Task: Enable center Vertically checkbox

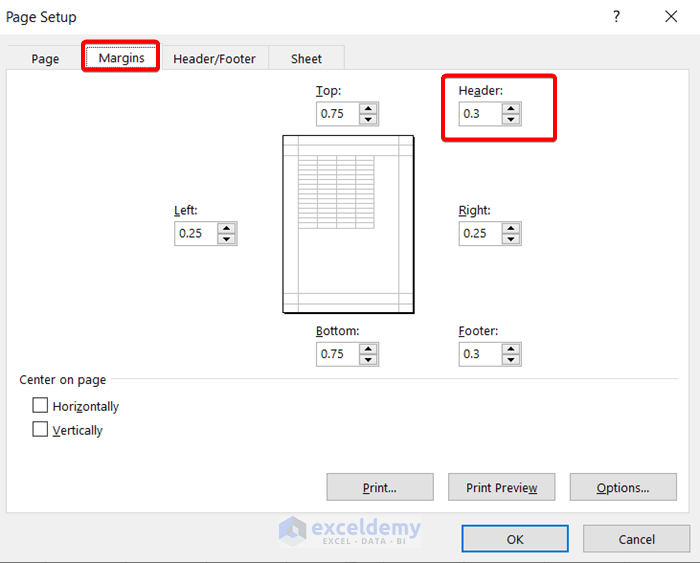Action: tap(40, 430)
